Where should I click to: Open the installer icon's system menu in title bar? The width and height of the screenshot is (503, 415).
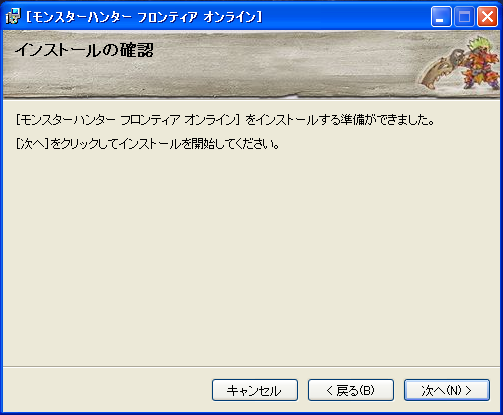13,16
